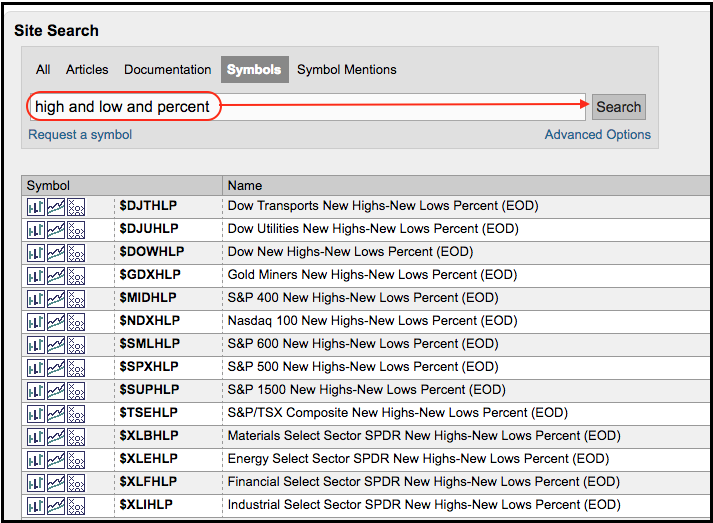Select the Documentation tab
The image size is (713, 523).
click(x=167, y=70)
